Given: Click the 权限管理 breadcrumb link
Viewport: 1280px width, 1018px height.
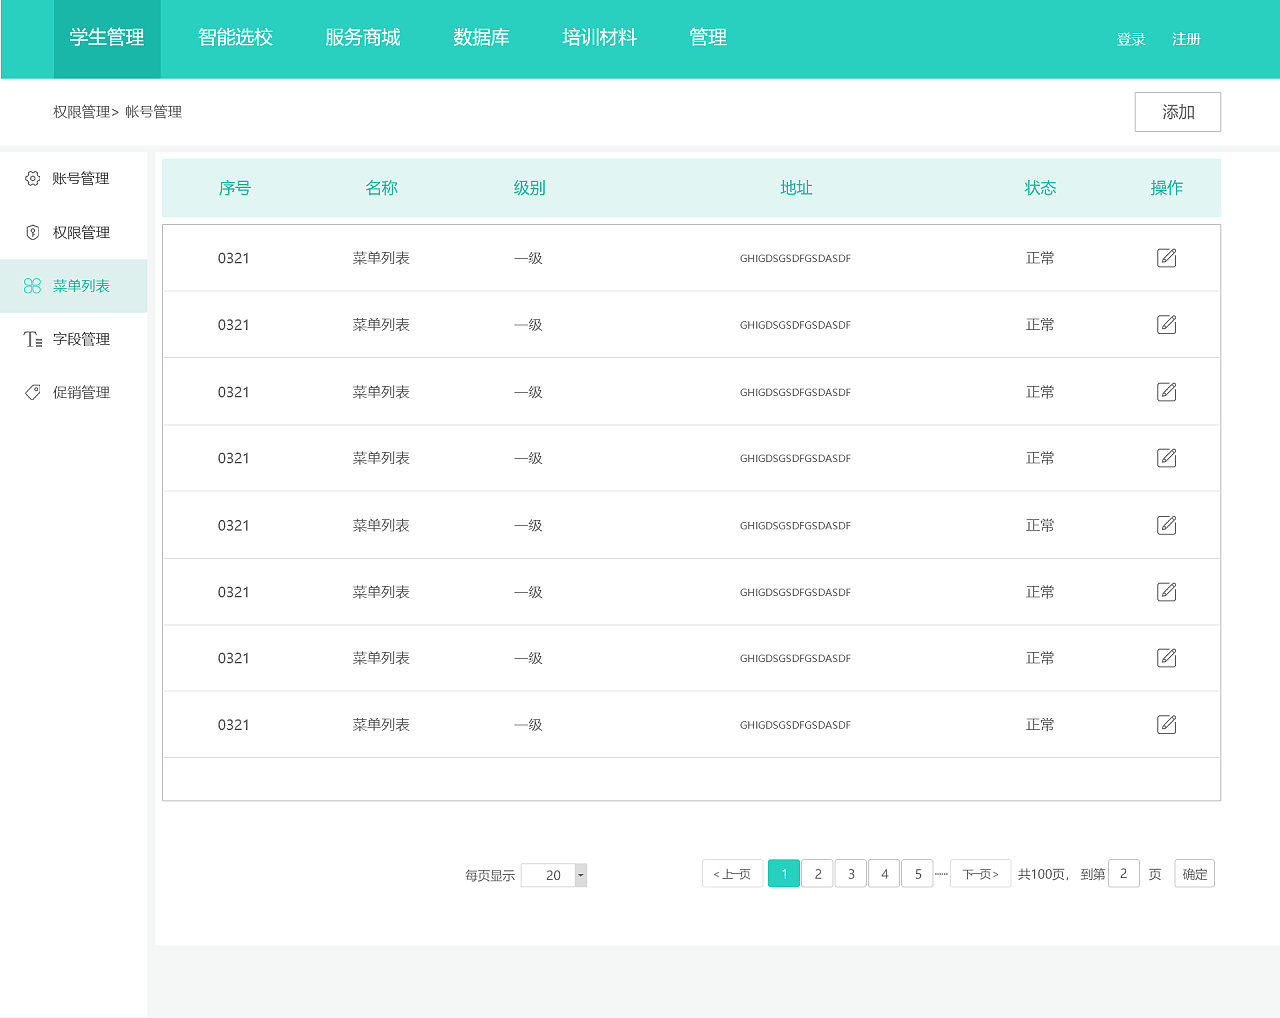Looking at the screenshot, I should point(83,111).
